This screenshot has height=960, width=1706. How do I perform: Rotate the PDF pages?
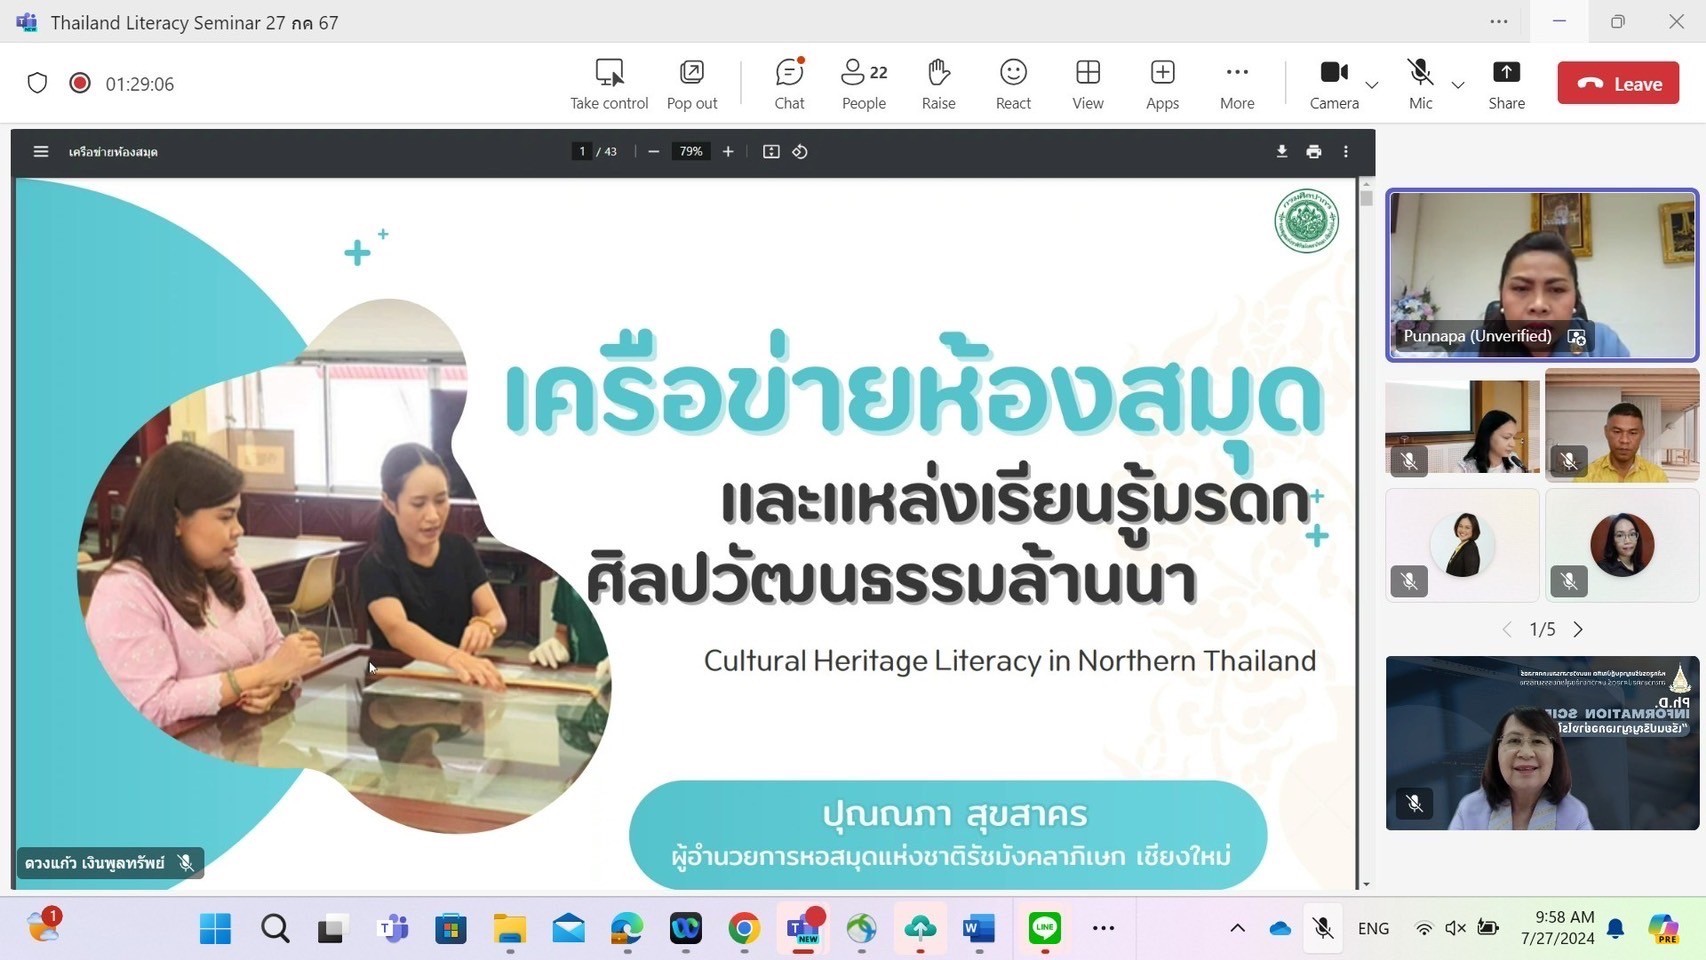click(x=799, y=151)
